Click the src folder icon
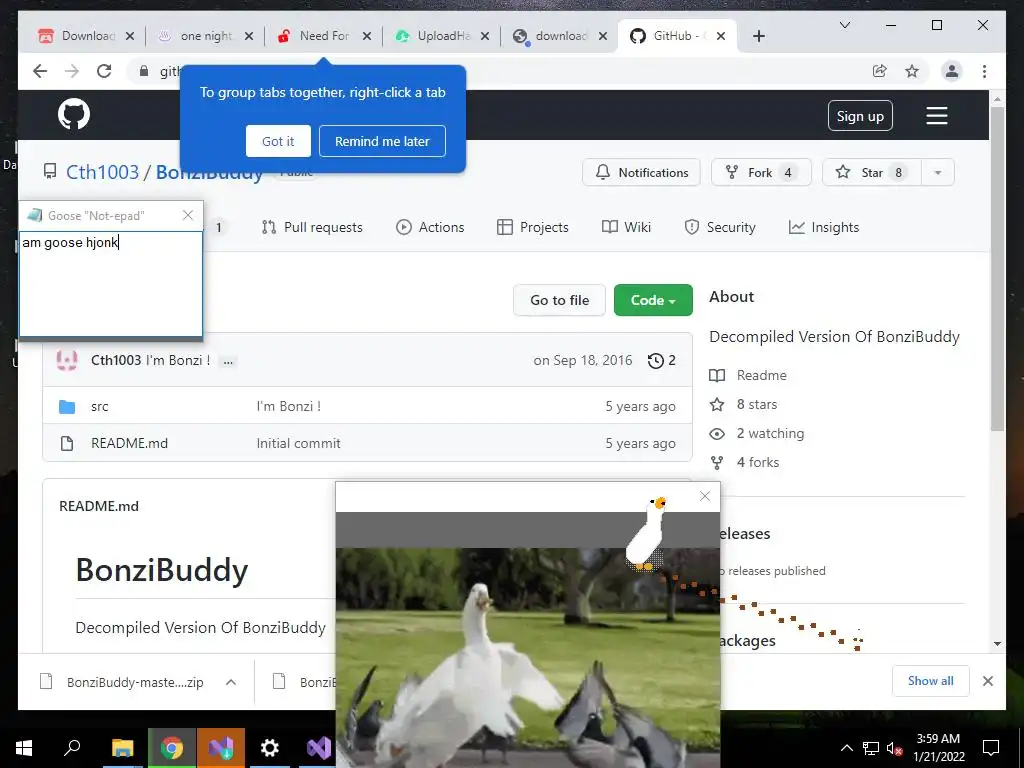Image resolution: width=1024 pixels, height=768 pixels. pyautogui.click(x=67, y=407)
